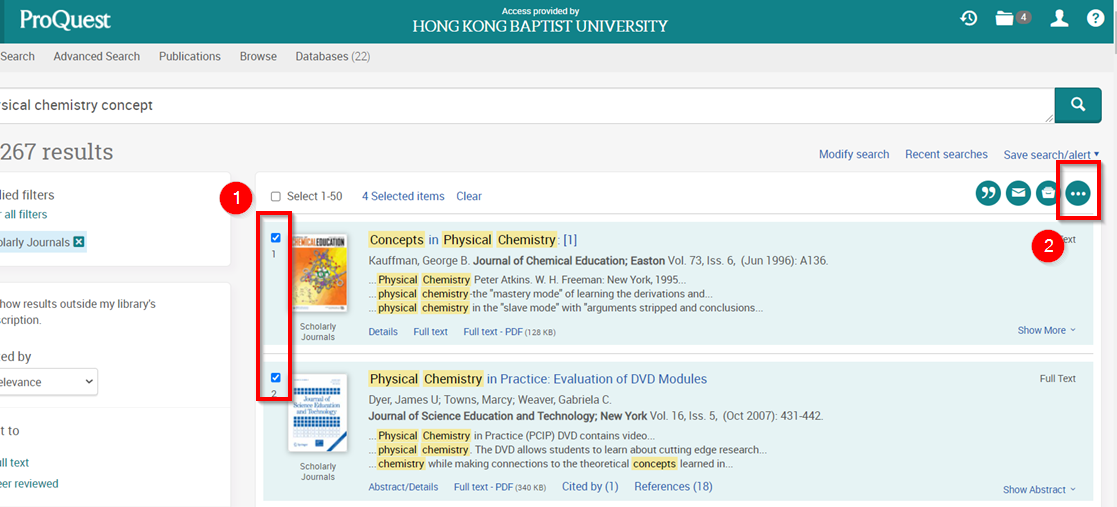Click Clear to deselect items
This screenshot has width=1117, height=507.
tap(469, 197)
